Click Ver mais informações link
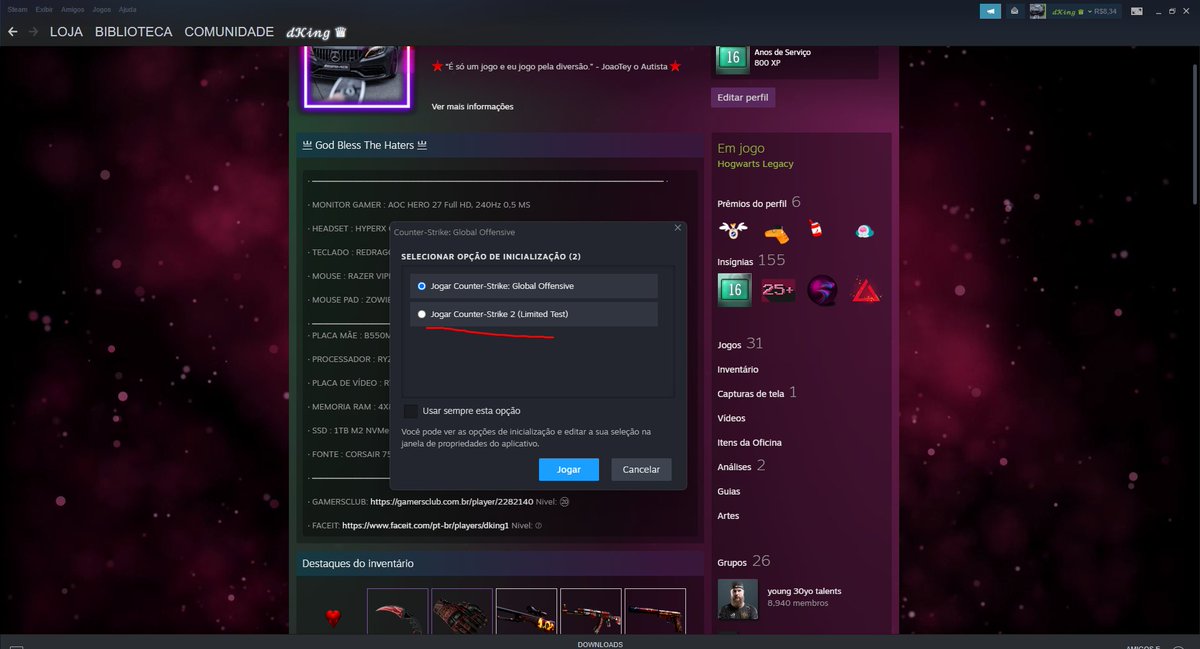 click(472, 106)
